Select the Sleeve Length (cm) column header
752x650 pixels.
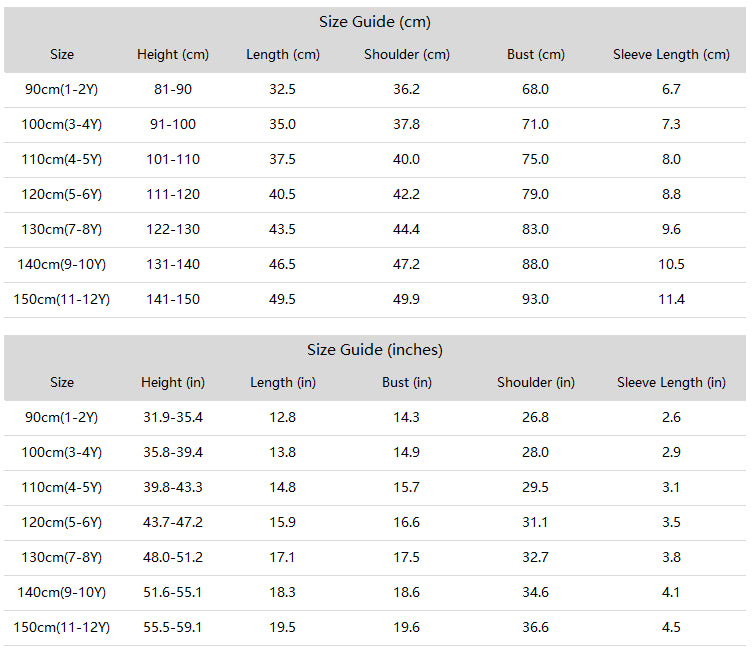click(x=671, y=55)
